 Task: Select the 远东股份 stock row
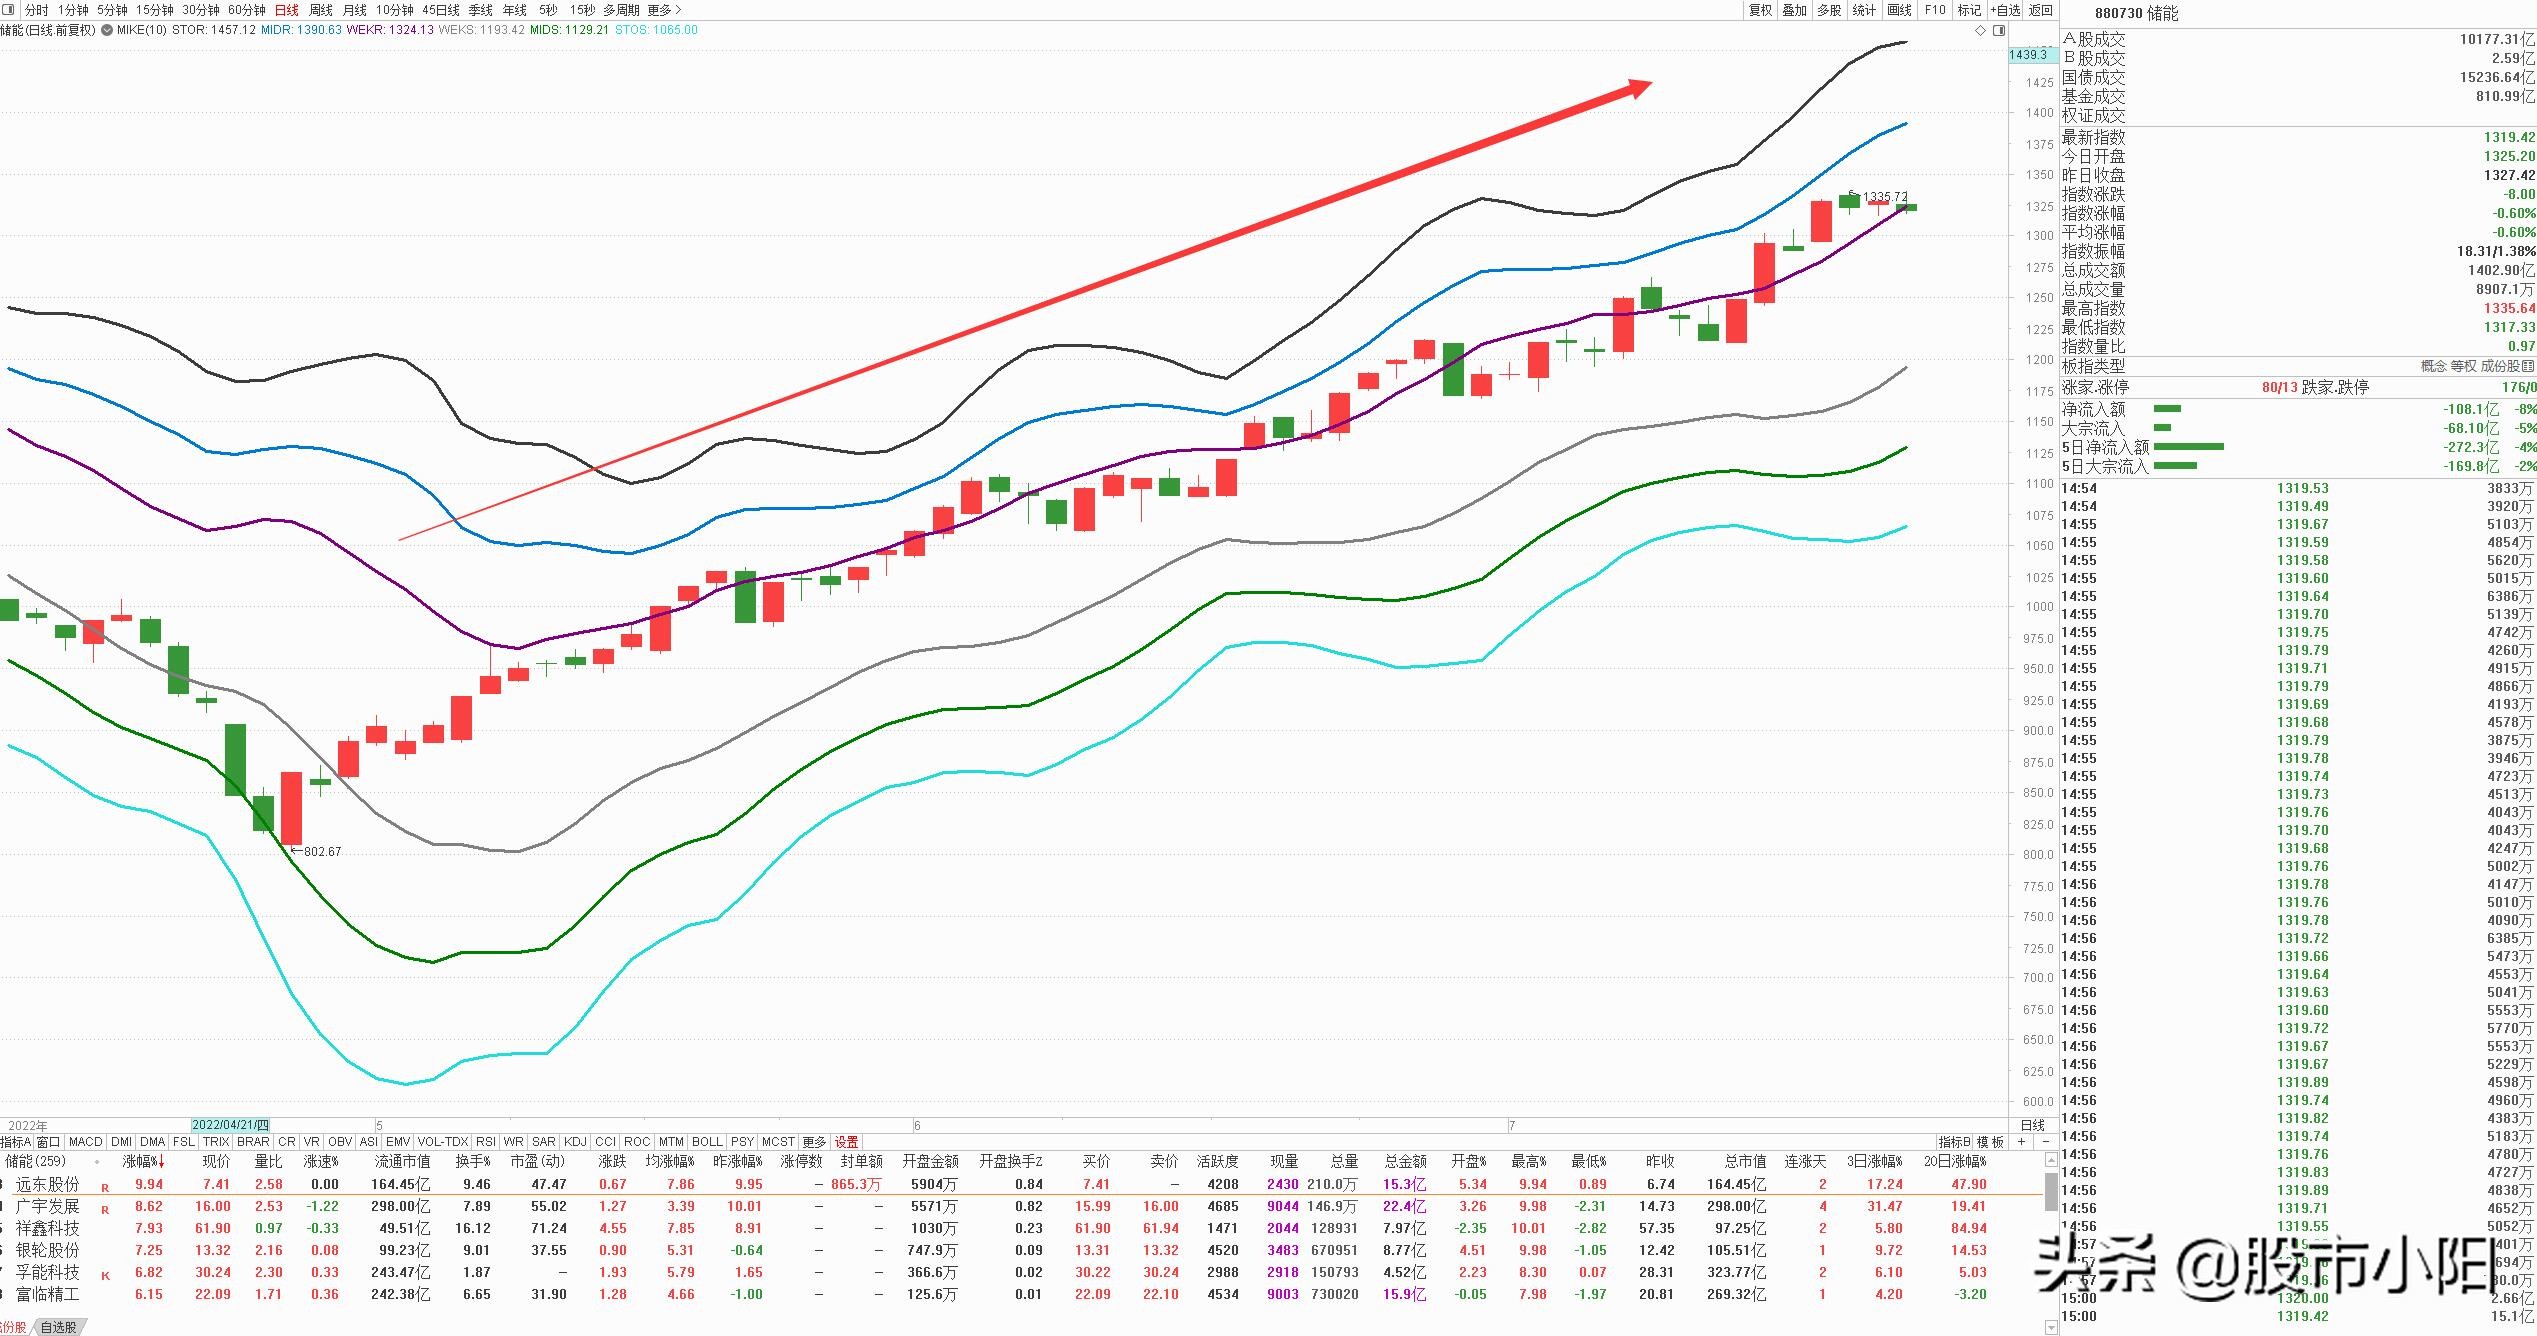pyautogui.click(x=49, y=1184)
